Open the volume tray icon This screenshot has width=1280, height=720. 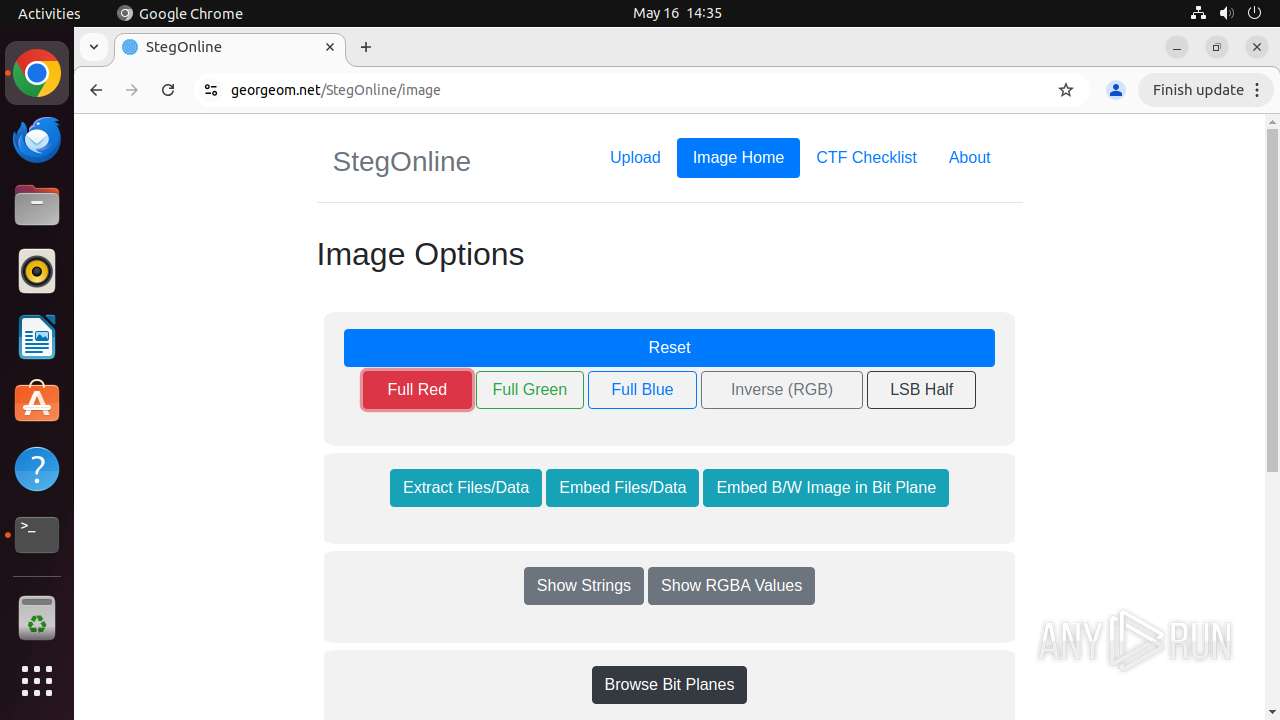1226,13
